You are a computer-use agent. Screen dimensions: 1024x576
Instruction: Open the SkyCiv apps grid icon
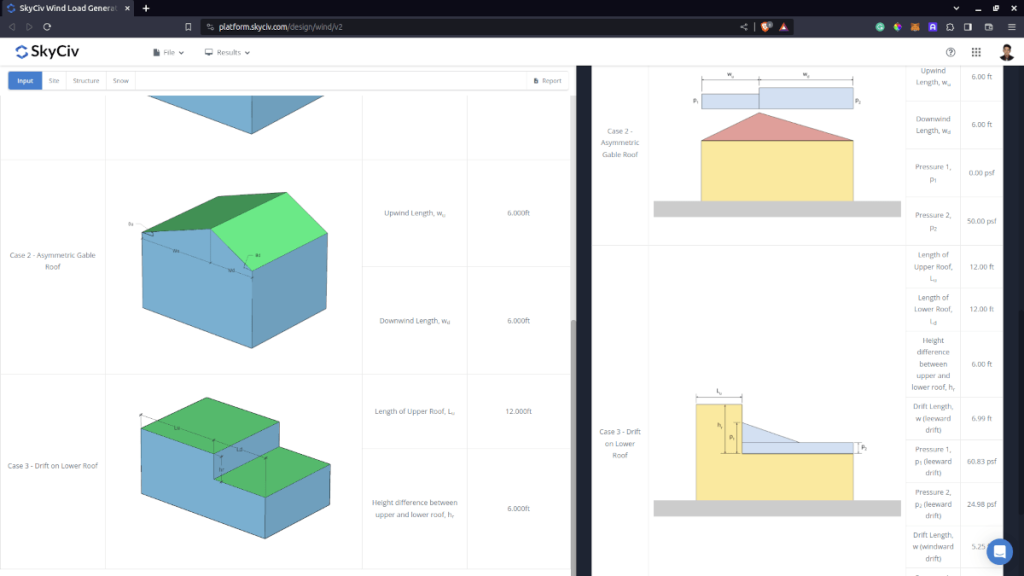(976, 52)
